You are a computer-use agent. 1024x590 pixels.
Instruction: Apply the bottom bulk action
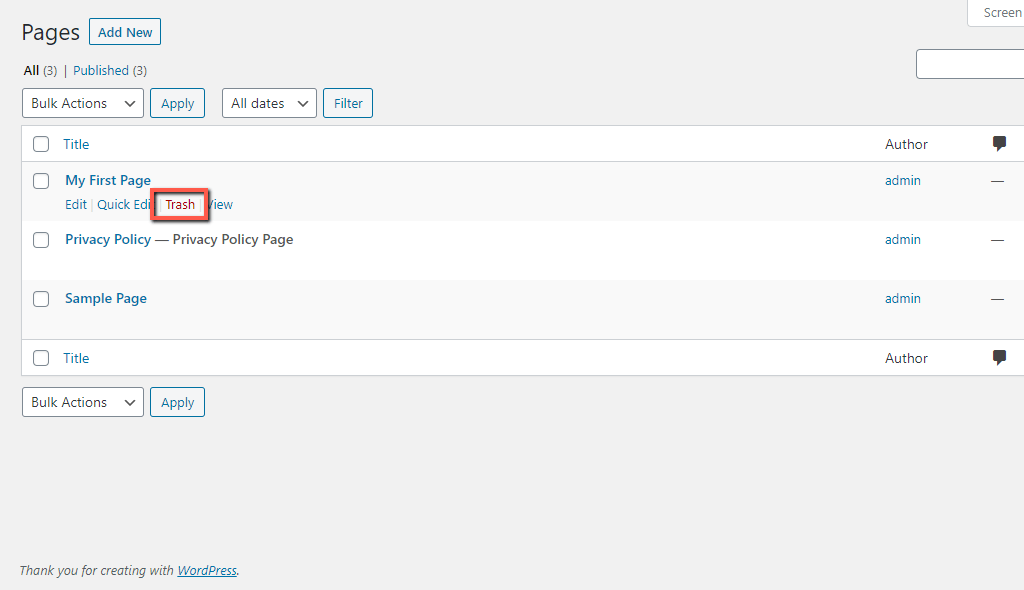[178, 402]
